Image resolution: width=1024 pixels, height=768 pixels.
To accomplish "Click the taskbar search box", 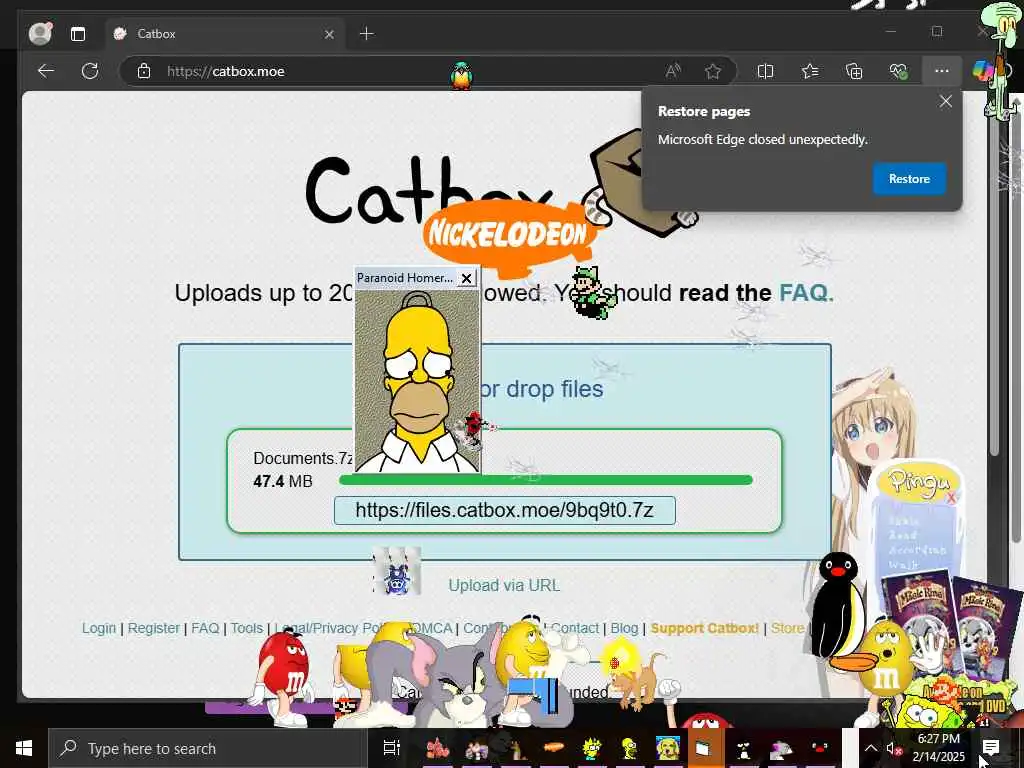I will [x=208, y=748].
